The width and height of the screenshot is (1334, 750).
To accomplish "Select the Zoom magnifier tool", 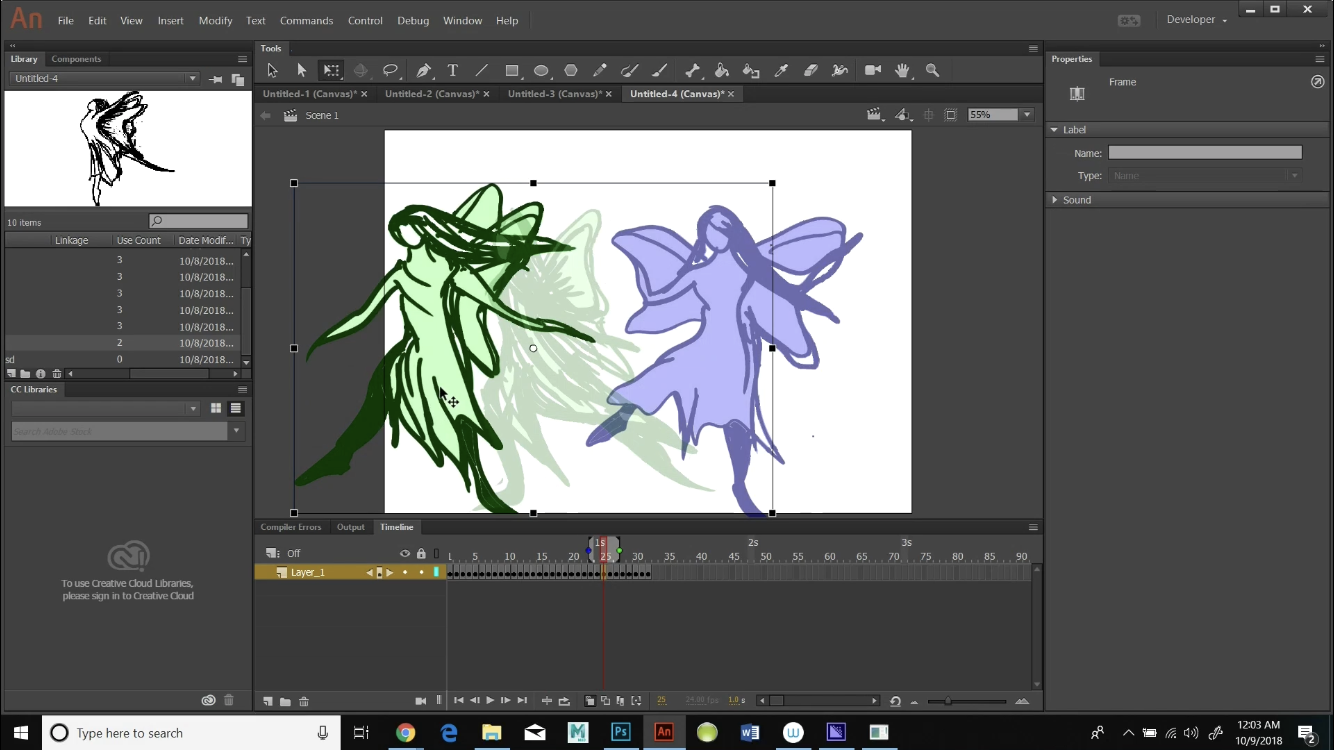I will 932,70.
